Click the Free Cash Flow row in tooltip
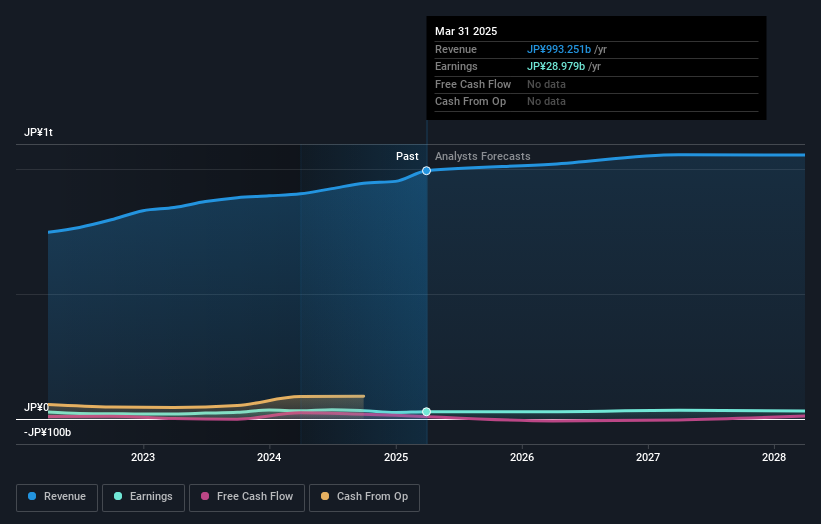This screenshot has height=524, width=821. pos(596,84)
